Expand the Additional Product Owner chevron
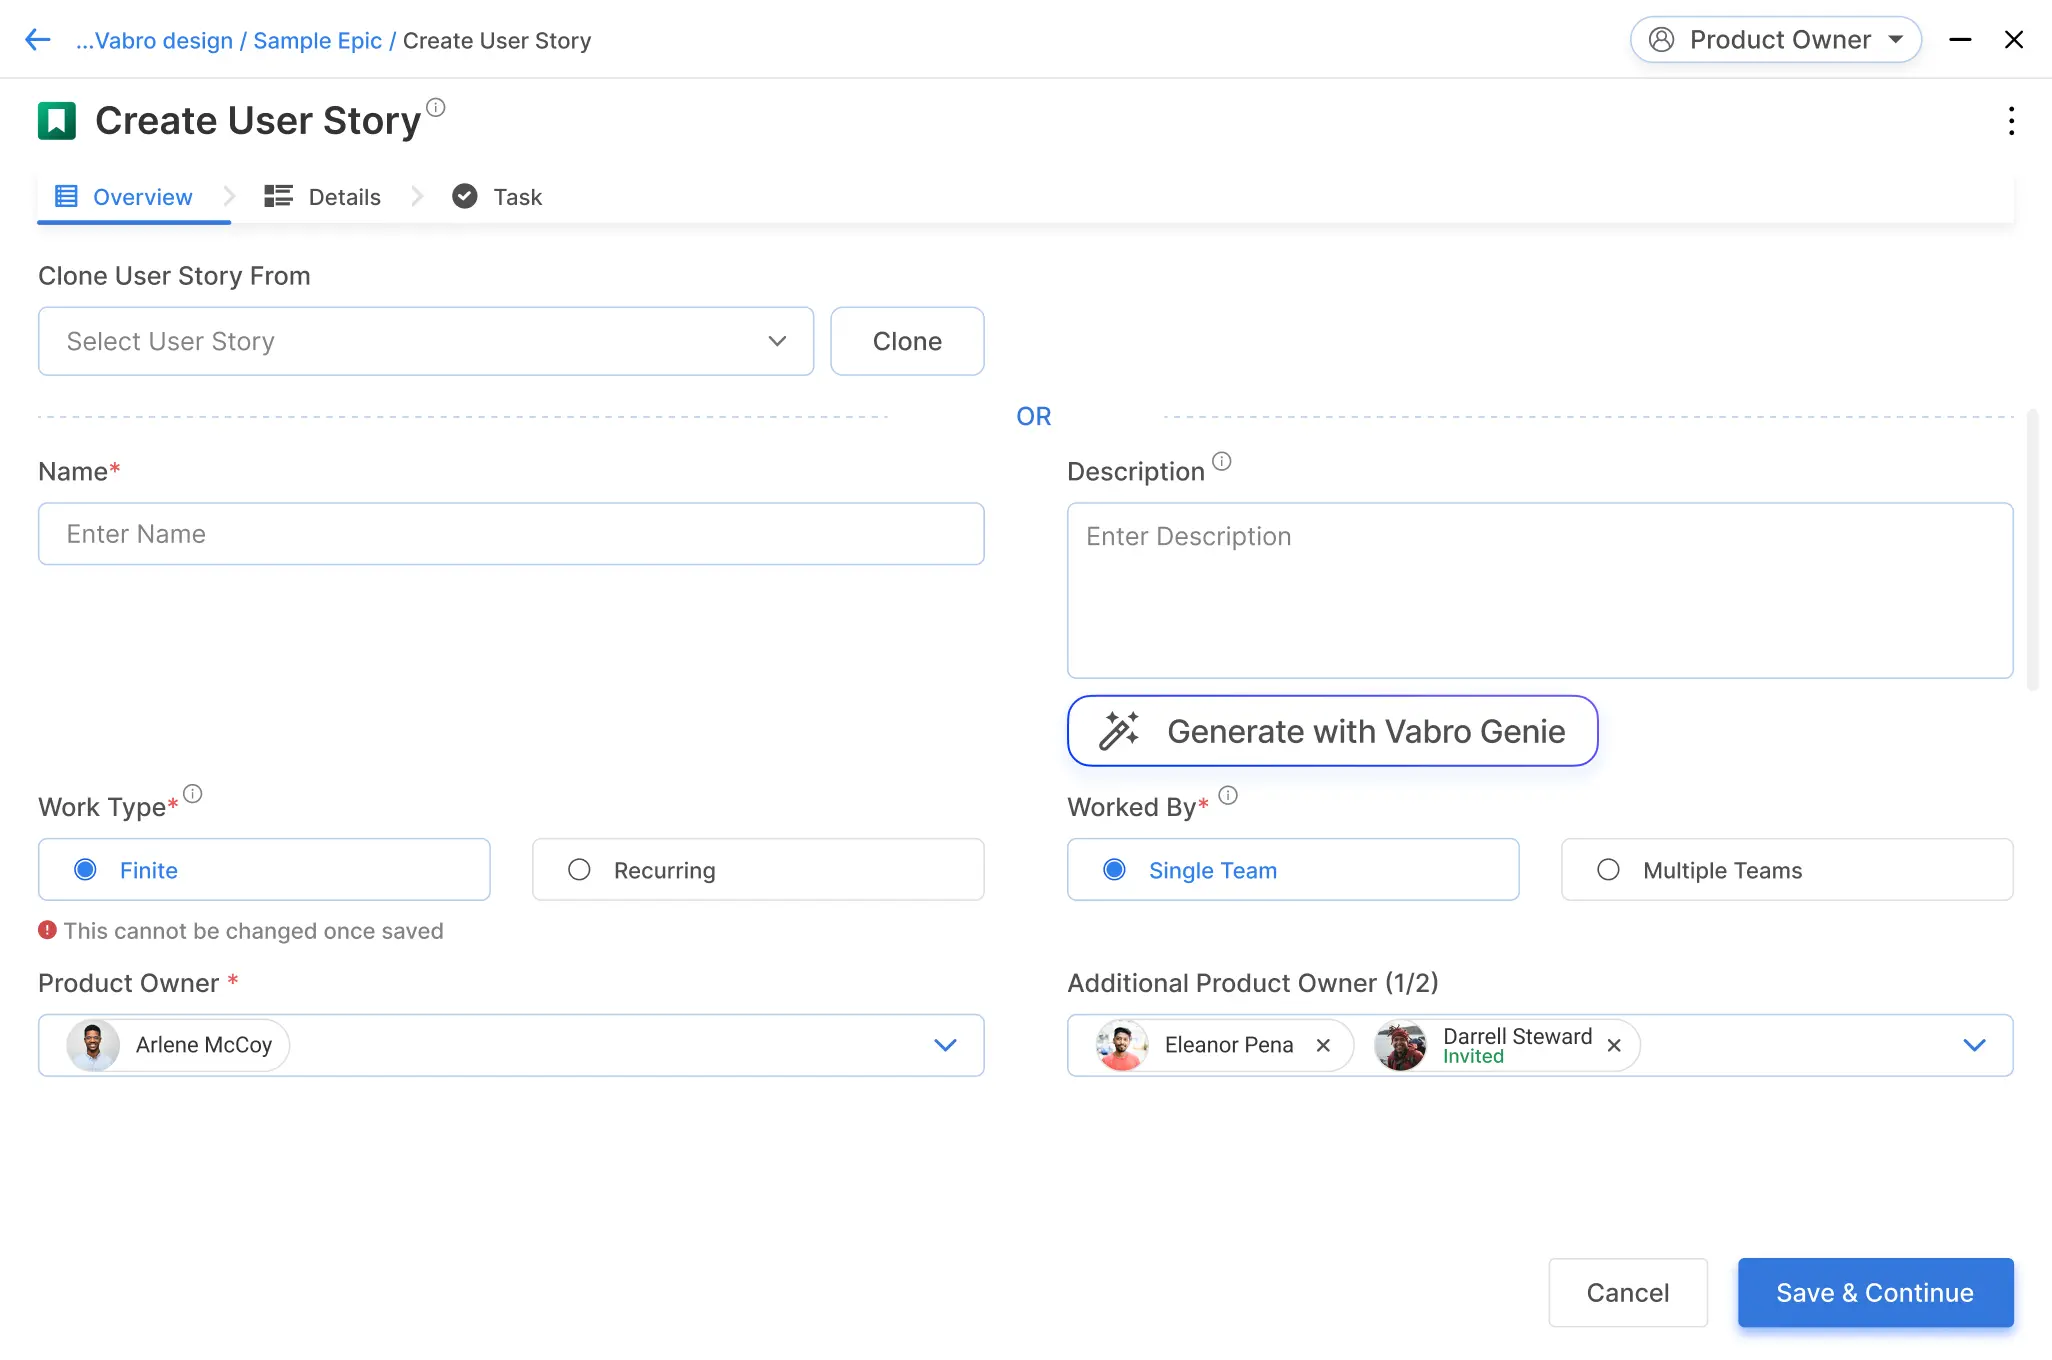2052x1360 pixels. pyautogui.click(x=1974, y=1045)
